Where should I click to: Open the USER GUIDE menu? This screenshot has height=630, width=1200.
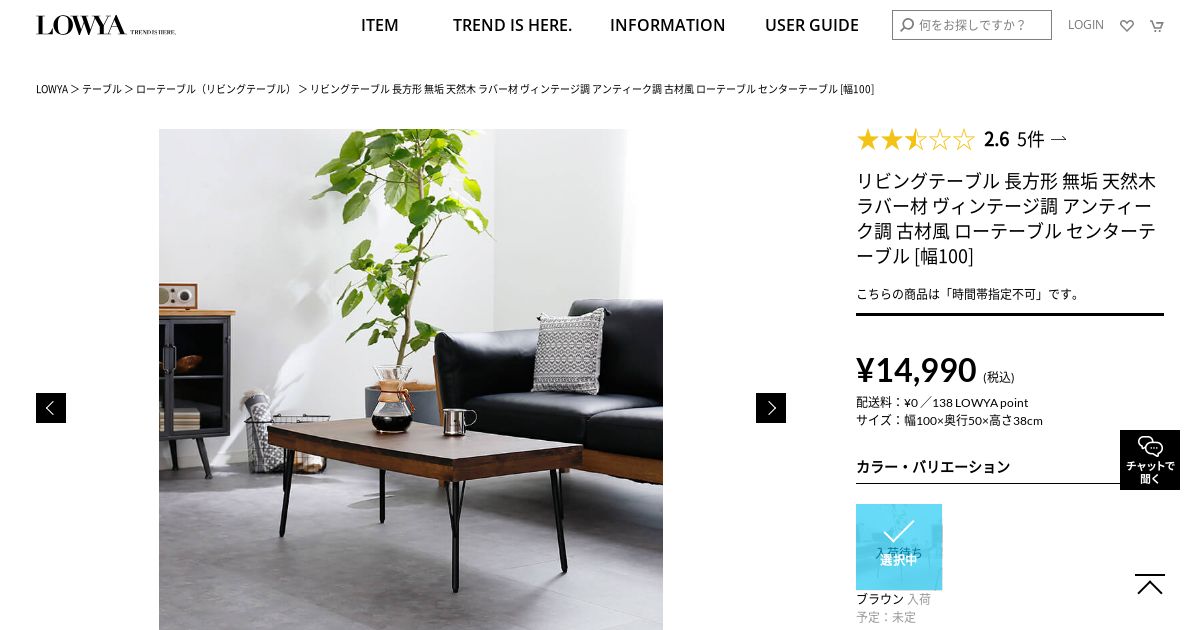tap(812, 25)
